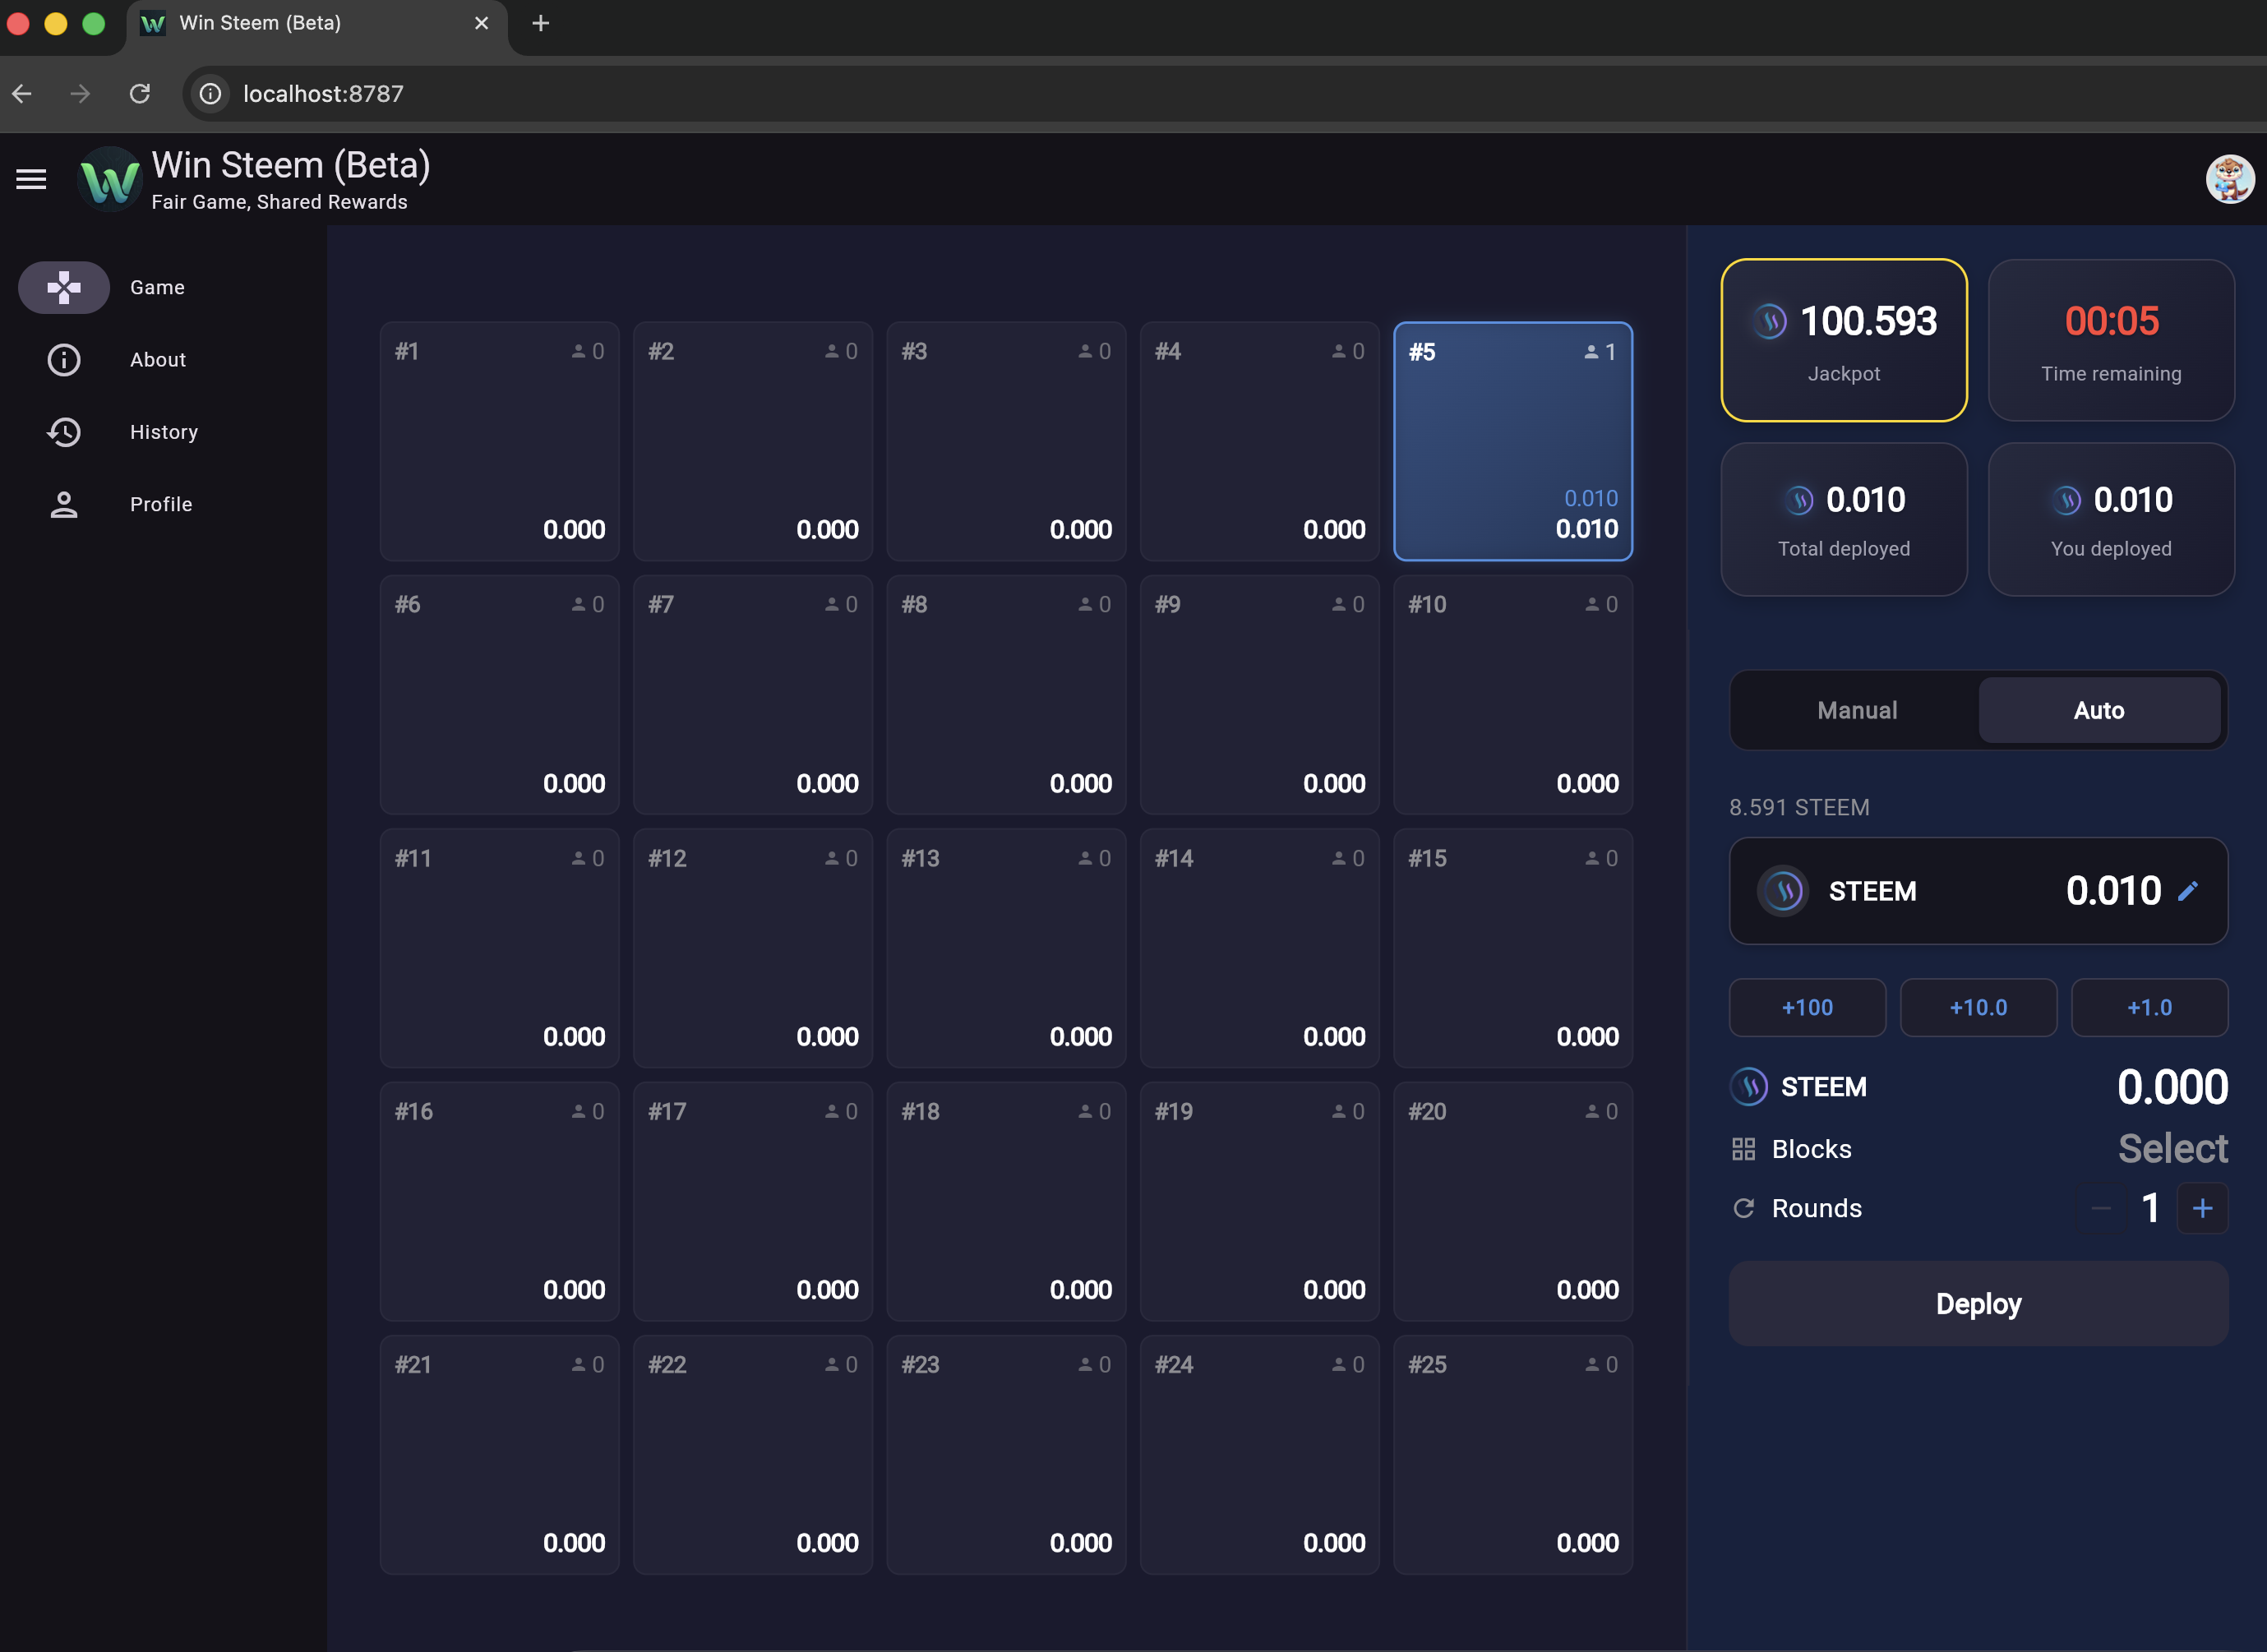Add +10.0 to the STEEM amount
Image resolution: width=2267 pixels, height=1652 pixels.
[1977, 1007]
